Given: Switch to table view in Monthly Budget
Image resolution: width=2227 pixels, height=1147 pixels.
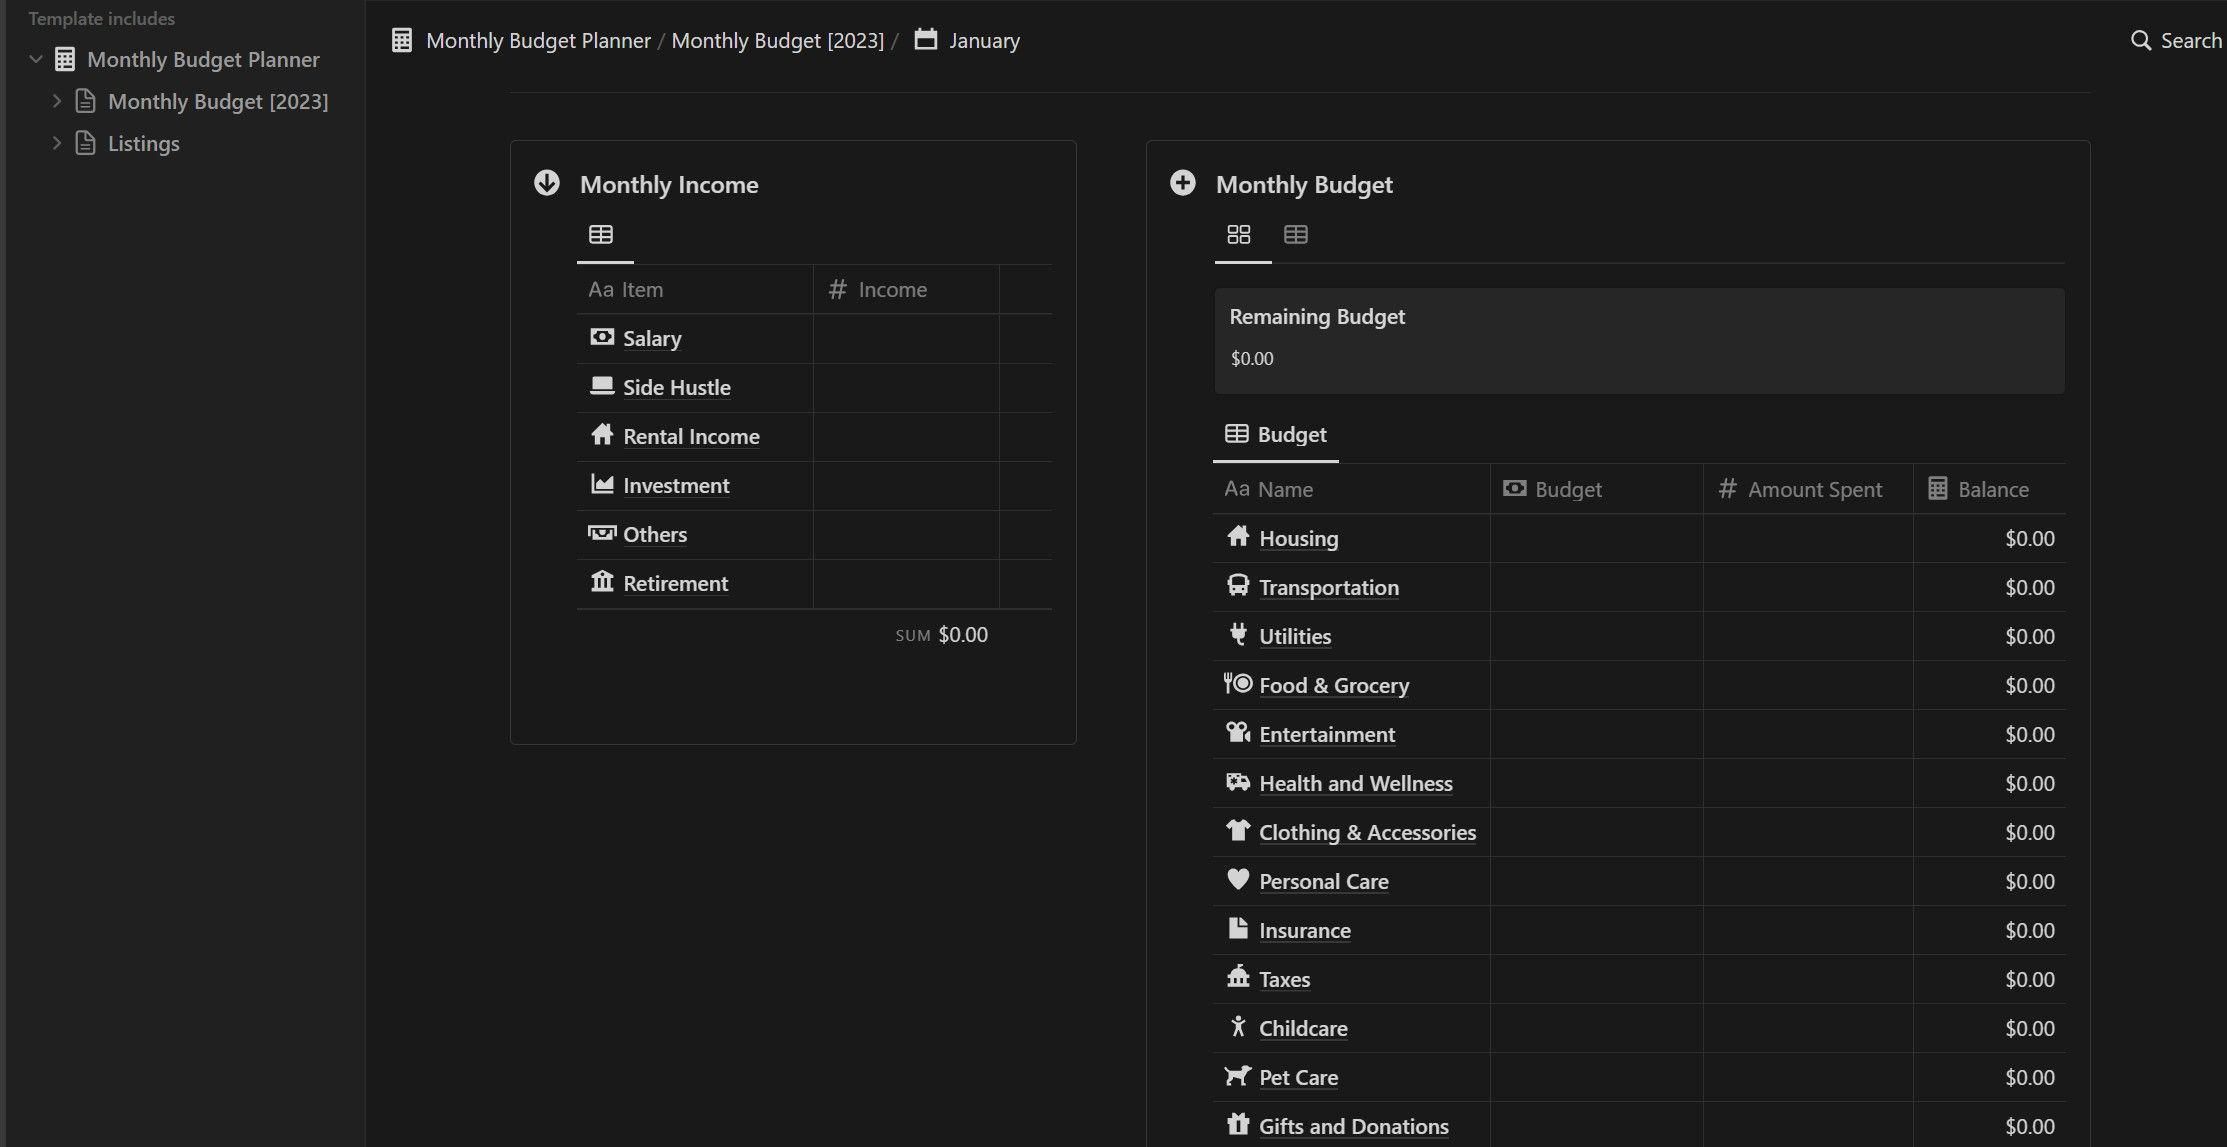Looking at the screenshot, I should pos(1297,234).
